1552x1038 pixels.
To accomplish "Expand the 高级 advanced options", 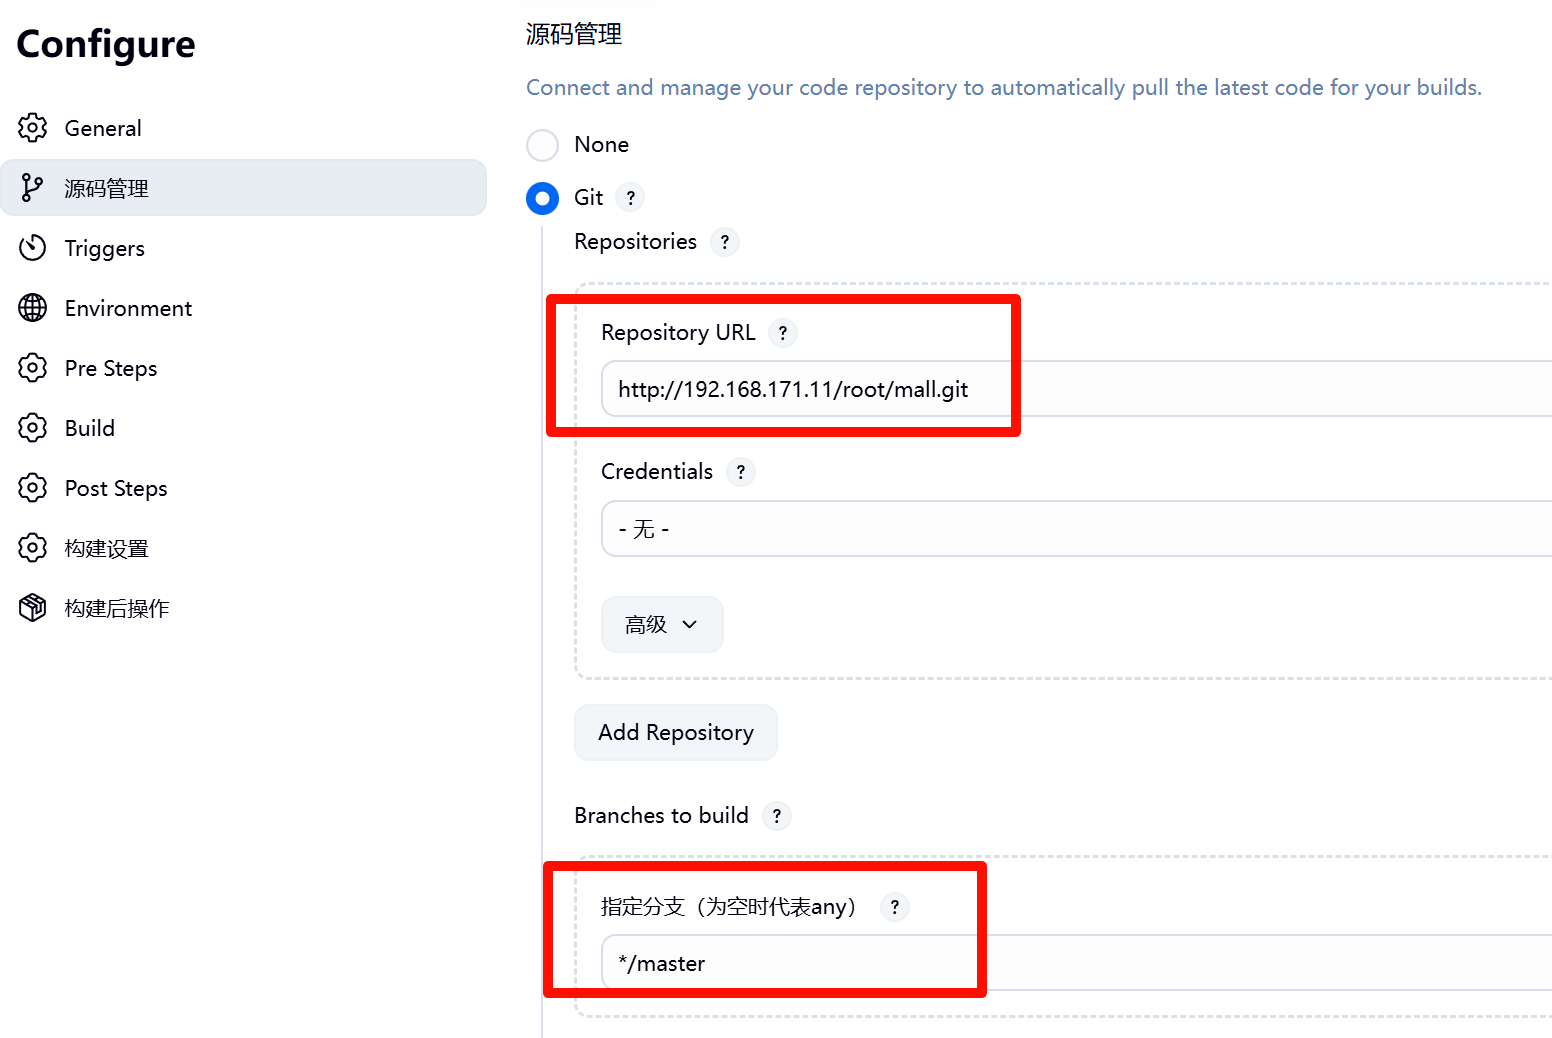I will 661,625.
